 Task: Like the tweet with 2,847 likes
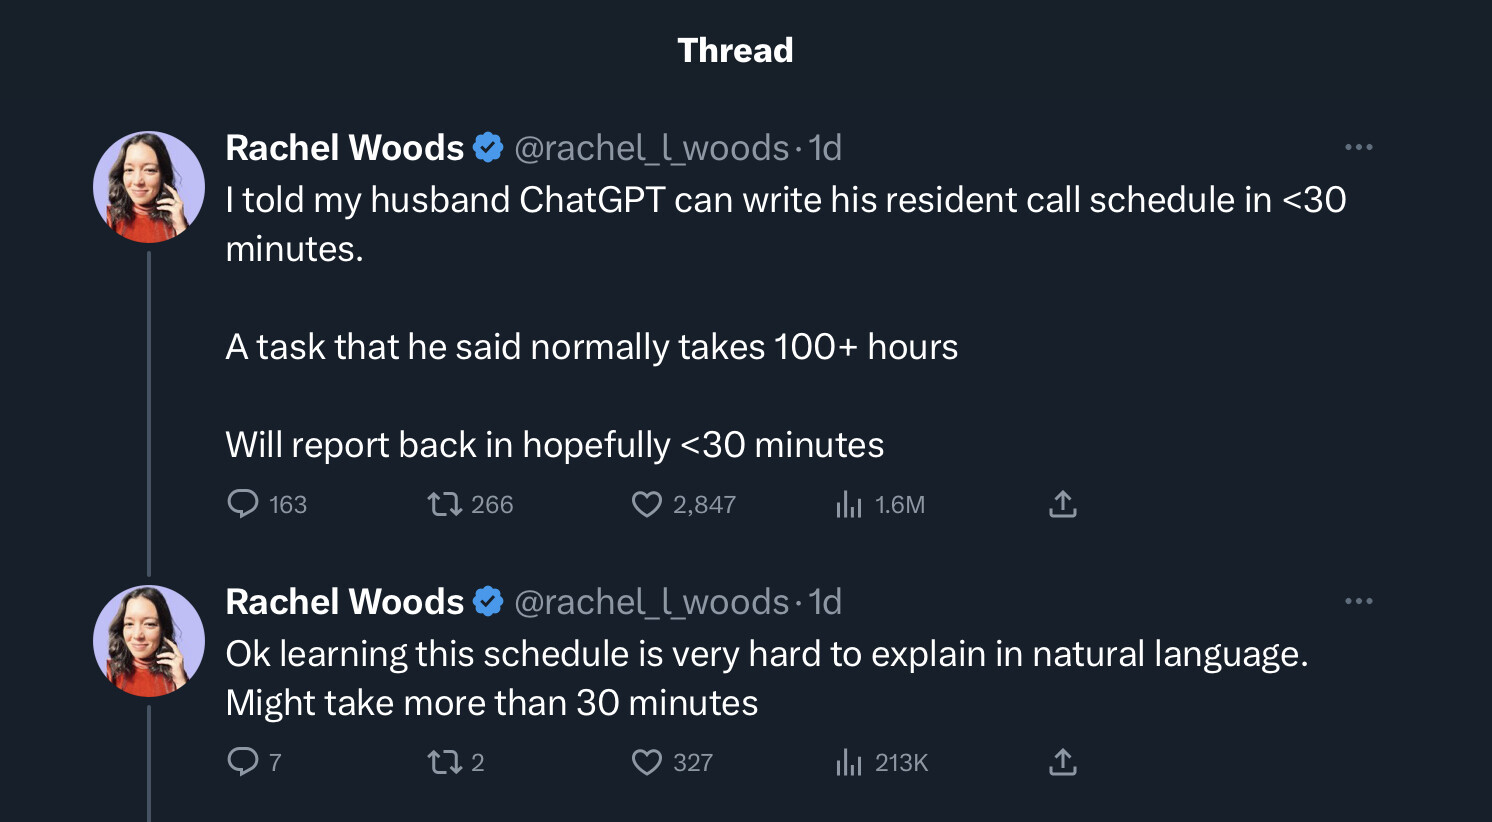point(647,504)
